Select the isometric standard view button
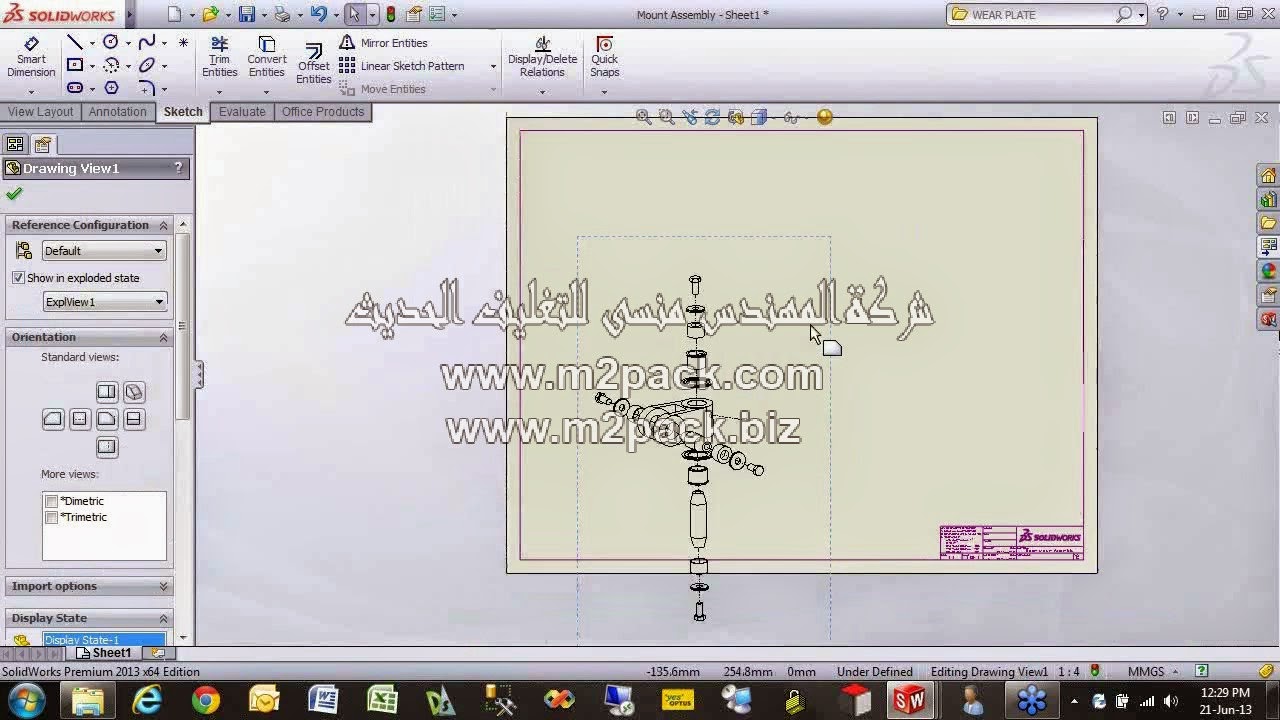The image size is (1280, 720). pyautogui.click(x=134, y=392)
